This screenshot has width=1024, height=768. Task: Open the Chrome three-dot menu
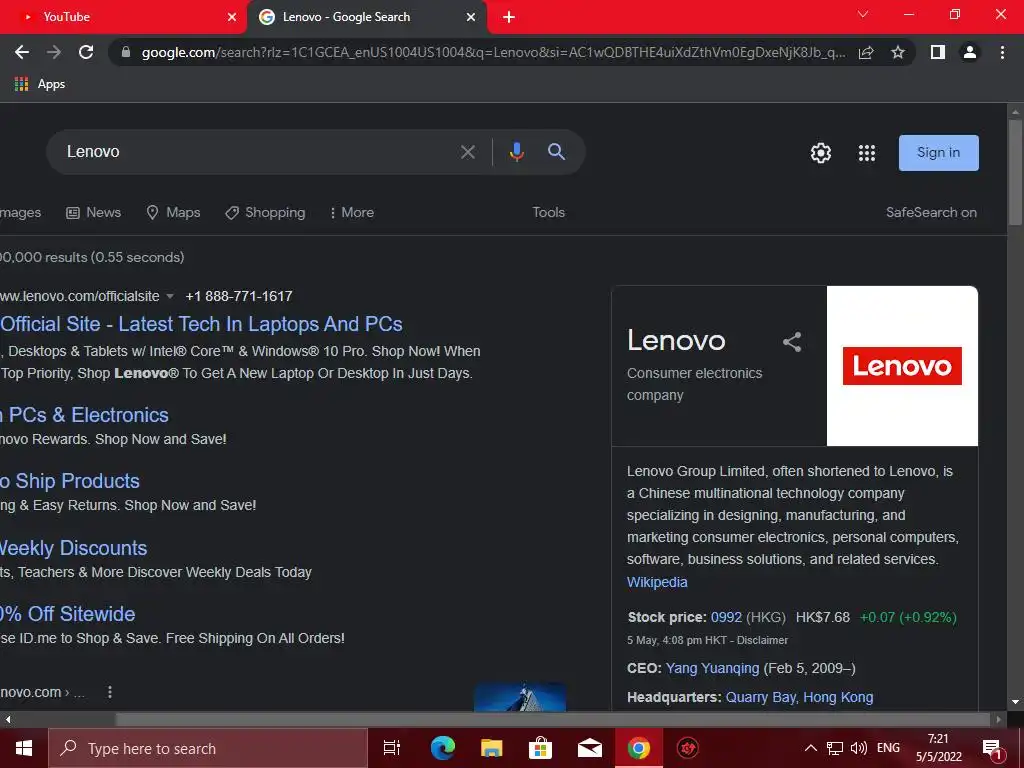pos(1002,52)
